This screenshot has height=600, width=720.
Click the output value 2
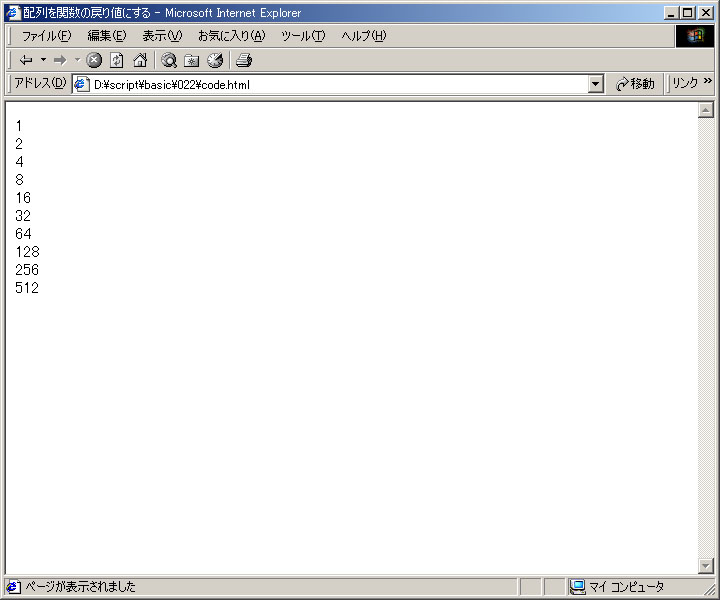(19, 144)
